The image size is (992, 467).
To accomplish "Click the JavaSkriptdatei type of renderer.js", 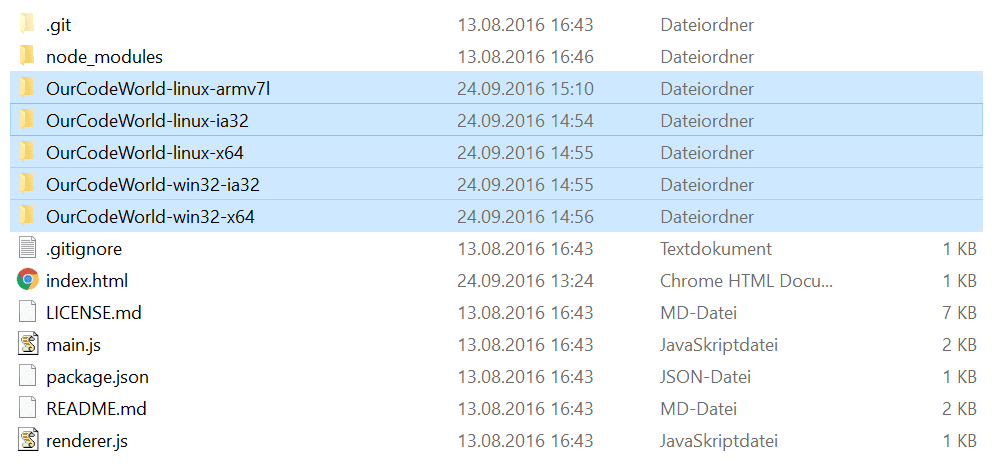I will 719,440.
